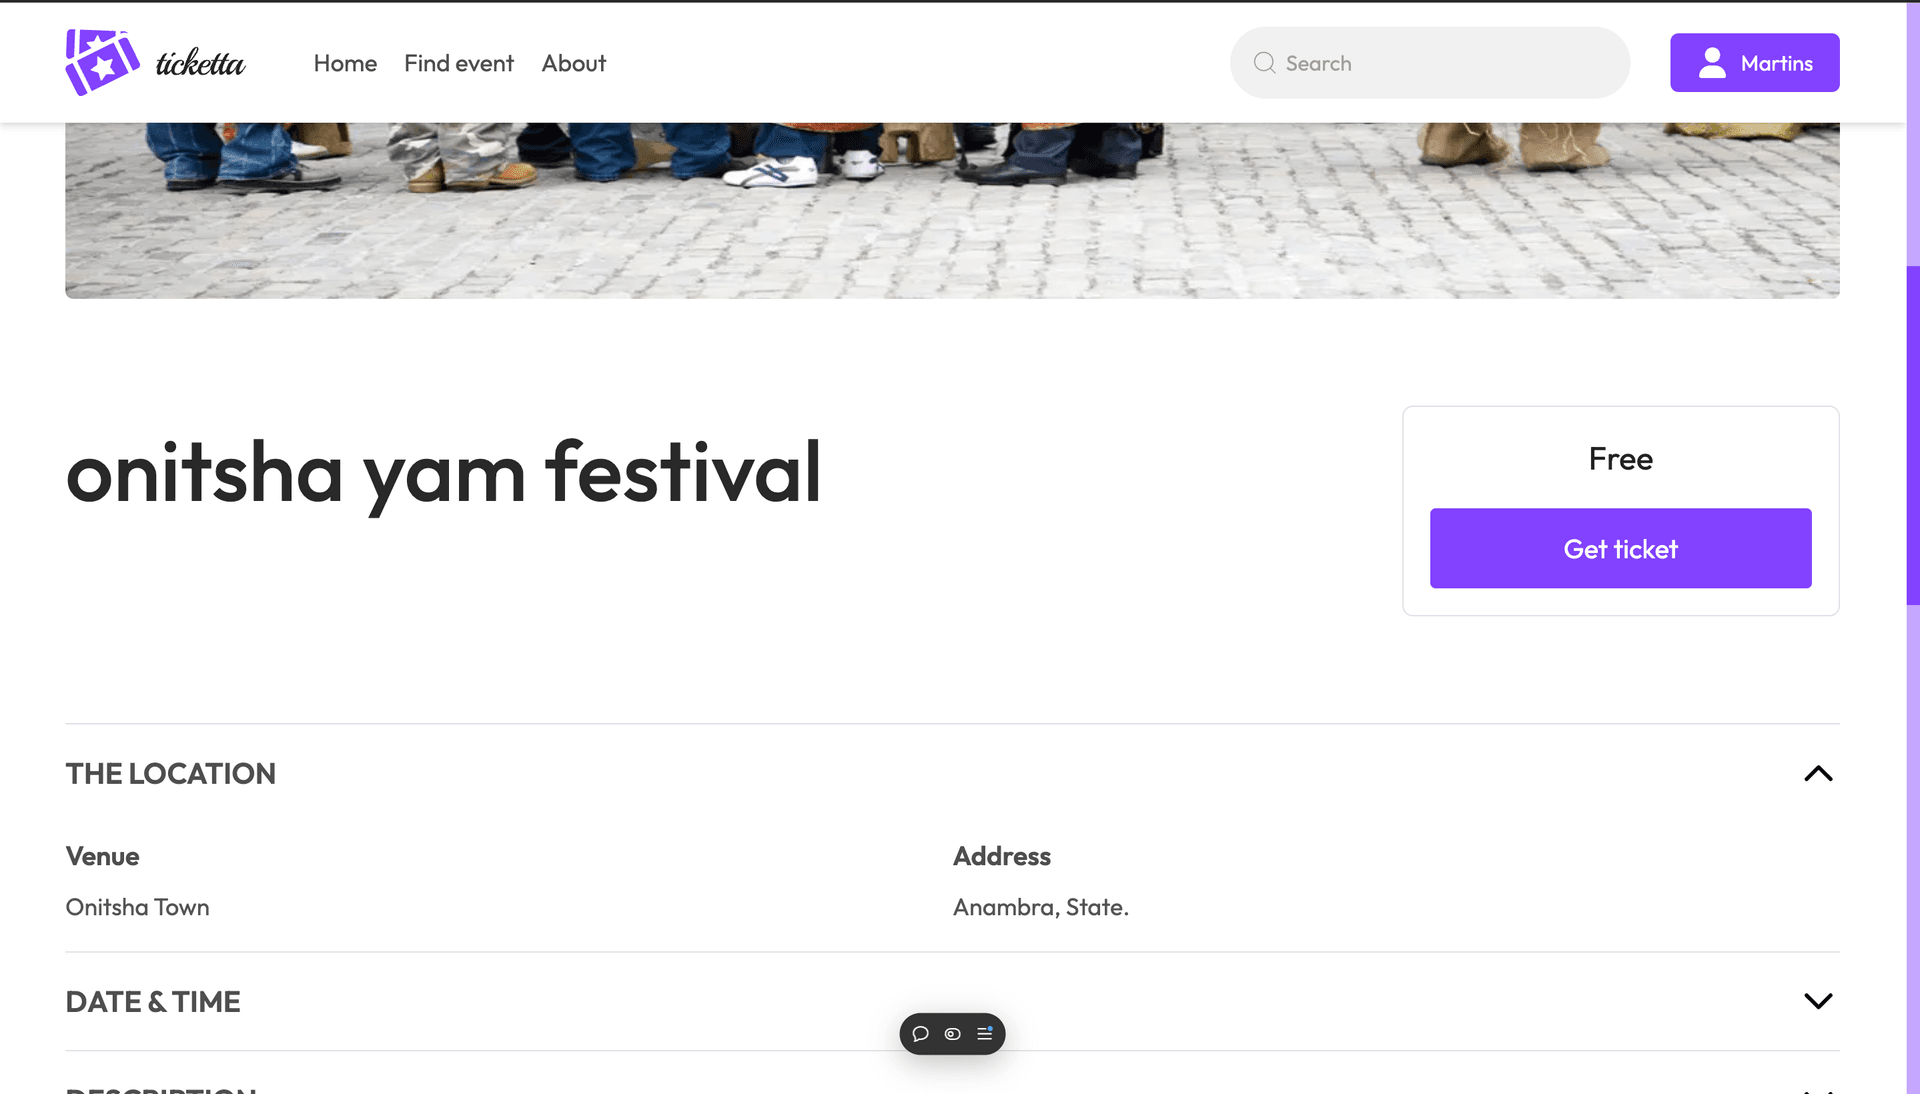This screenshot has width=1920, height=1094.
Task: Flip the switch icon in the floating toolbar
Action: 953,1034
